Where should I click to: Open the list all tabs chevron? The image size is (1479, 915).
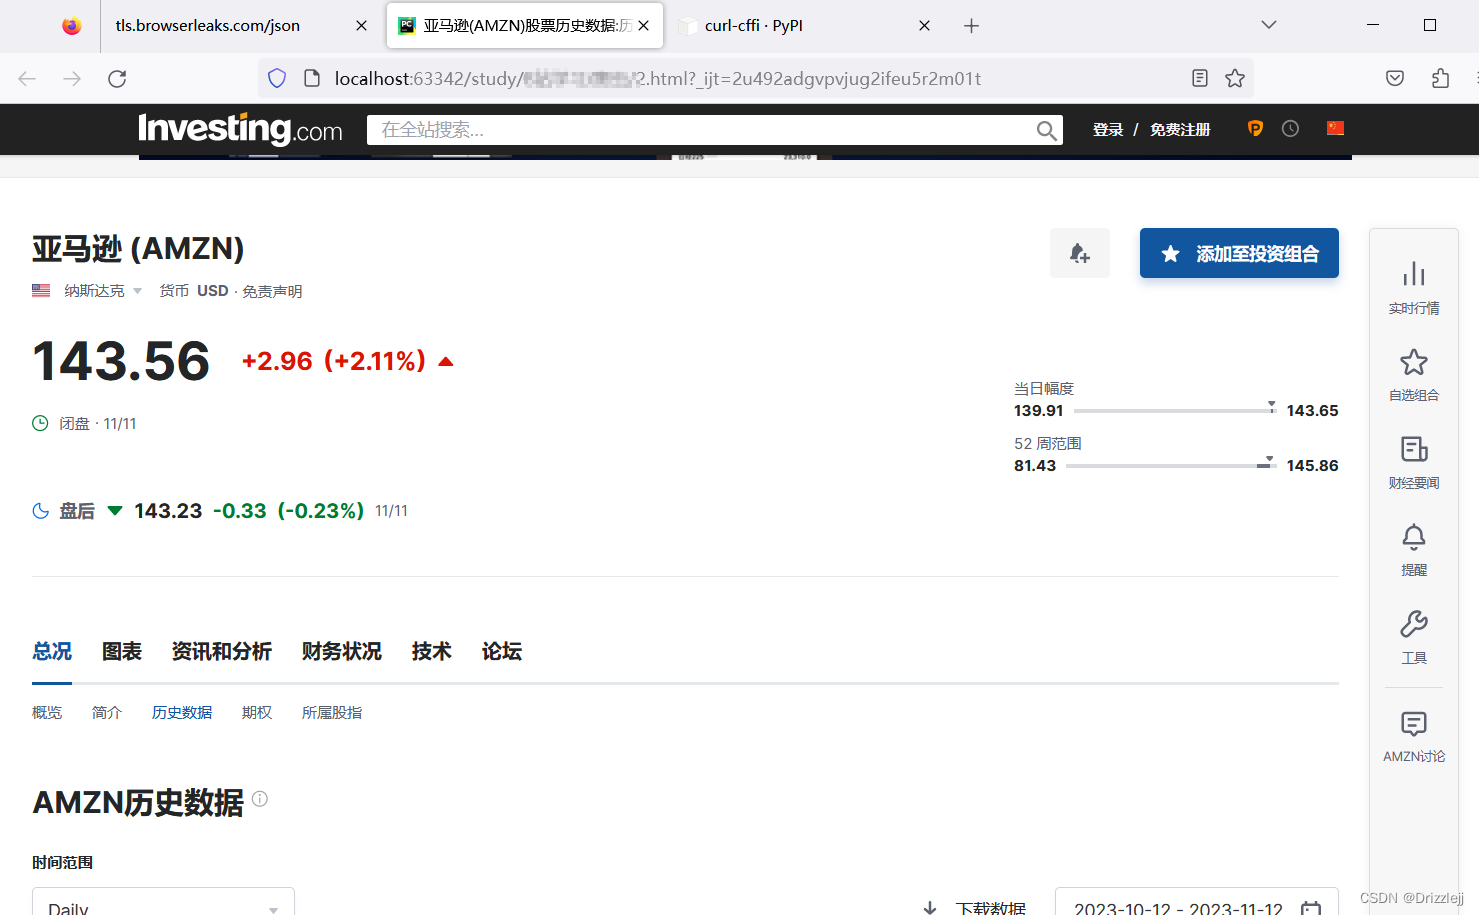click(x=1269, y=25)
